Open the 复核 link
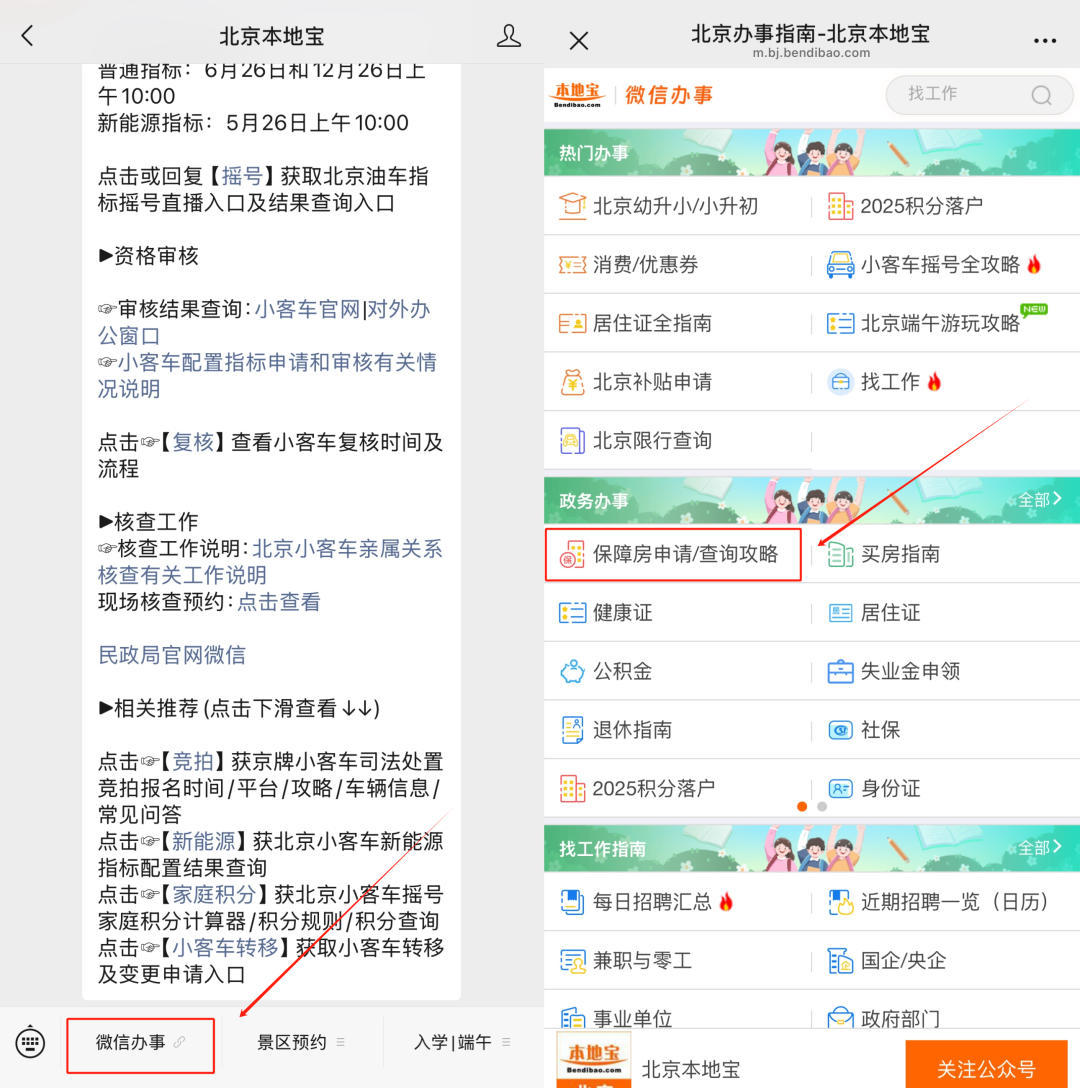 (193, 442)
